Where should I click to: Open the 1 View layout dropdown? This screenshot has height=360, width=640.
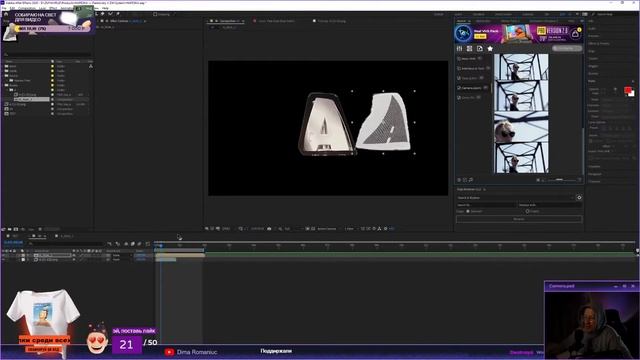350,229
